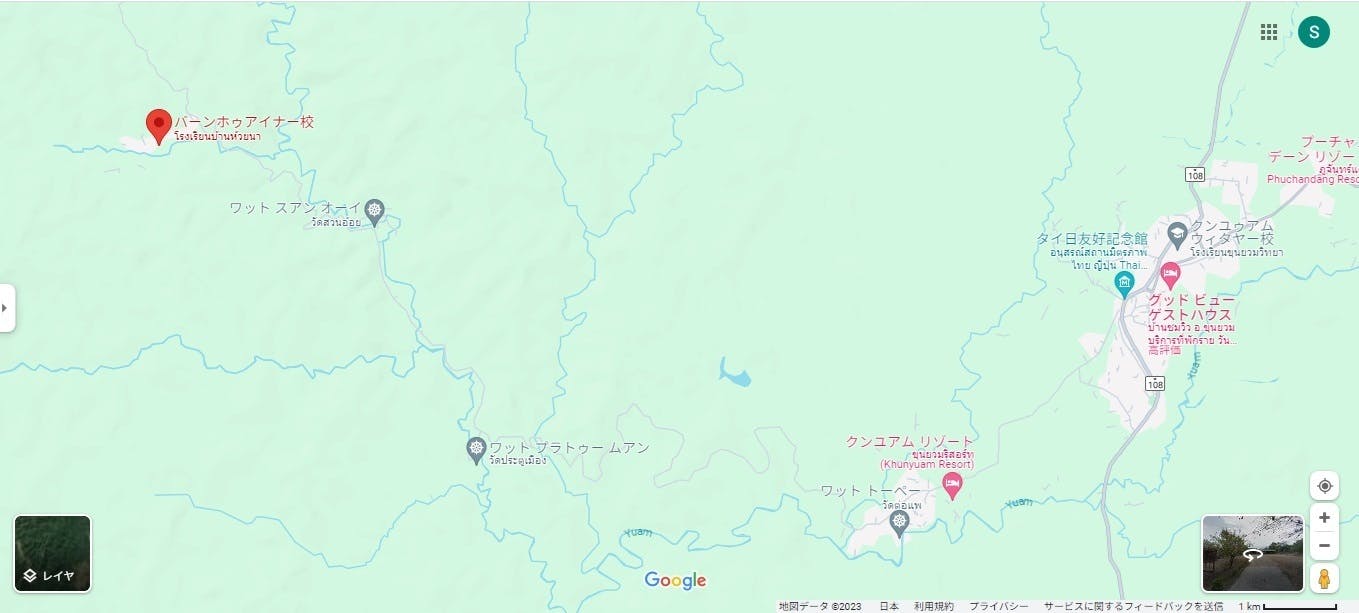This screenshot has height=613, width=1359.
Task: Open the Street View photo thumbnail
Action: pyautogui.click(x=1253, y=554)
